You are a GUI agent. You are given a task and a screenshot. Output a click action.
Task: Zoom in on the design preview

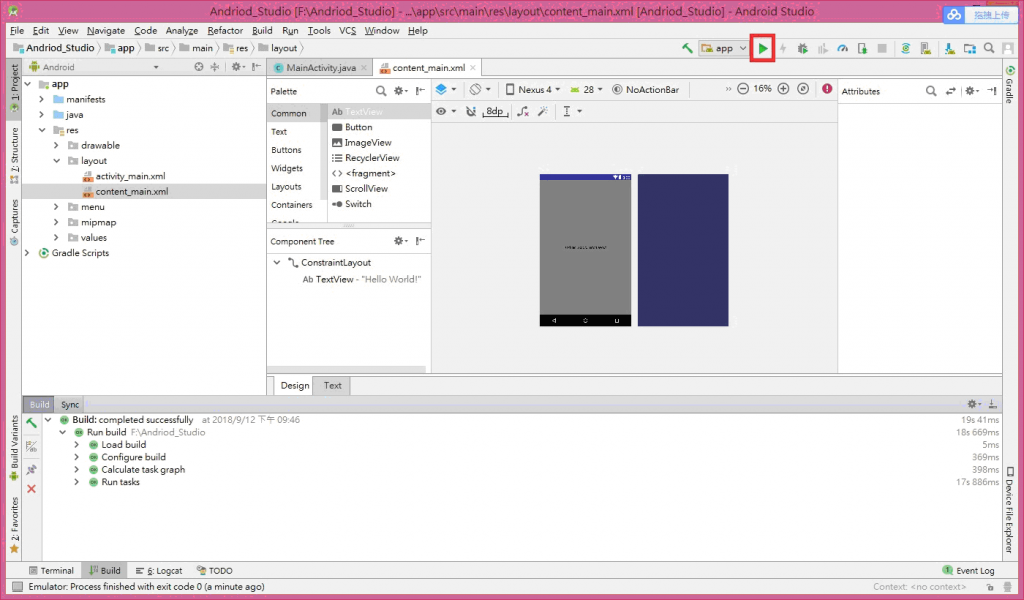783,89
